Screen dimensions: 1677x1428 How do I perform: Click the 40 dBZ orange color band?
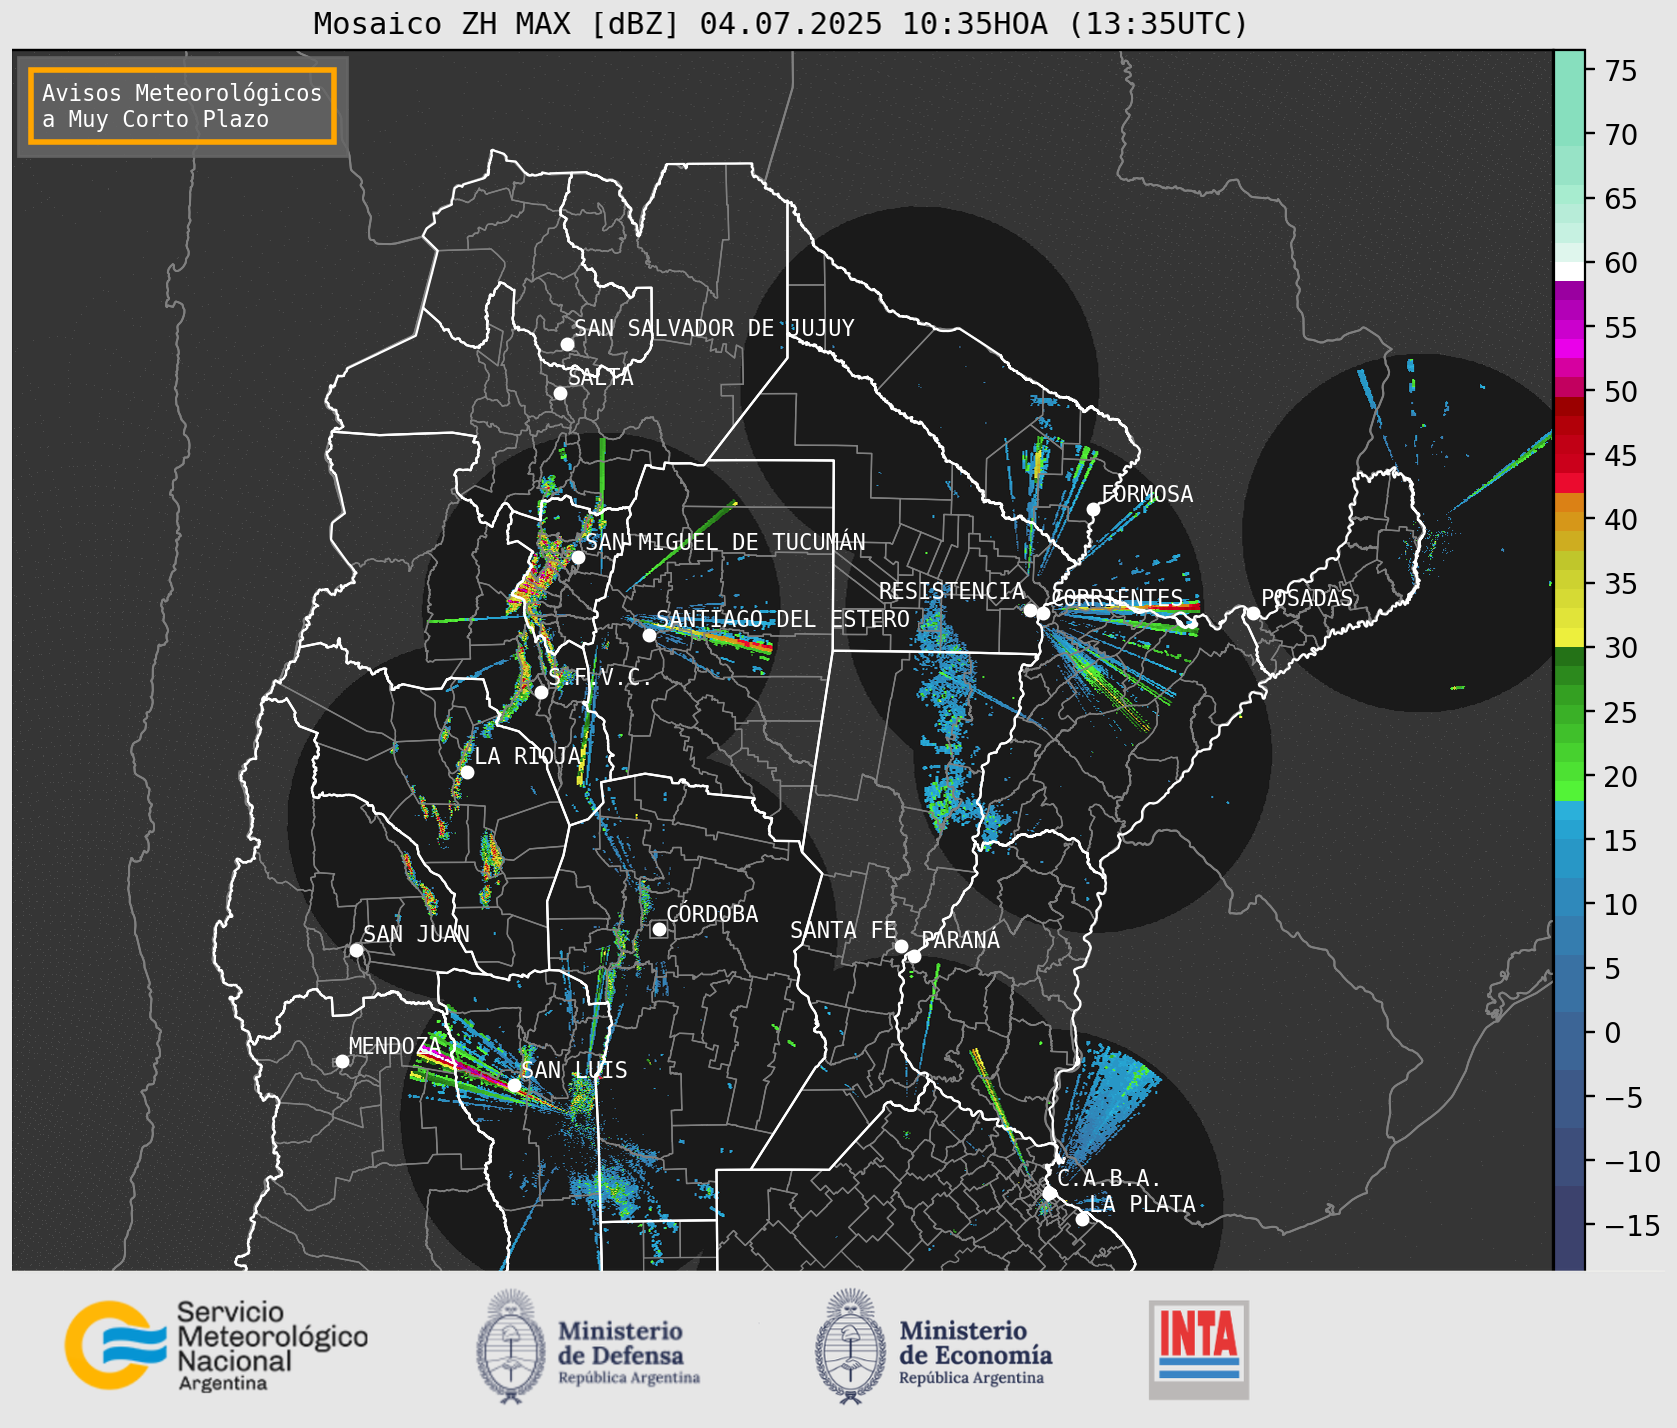(1569, 521)
